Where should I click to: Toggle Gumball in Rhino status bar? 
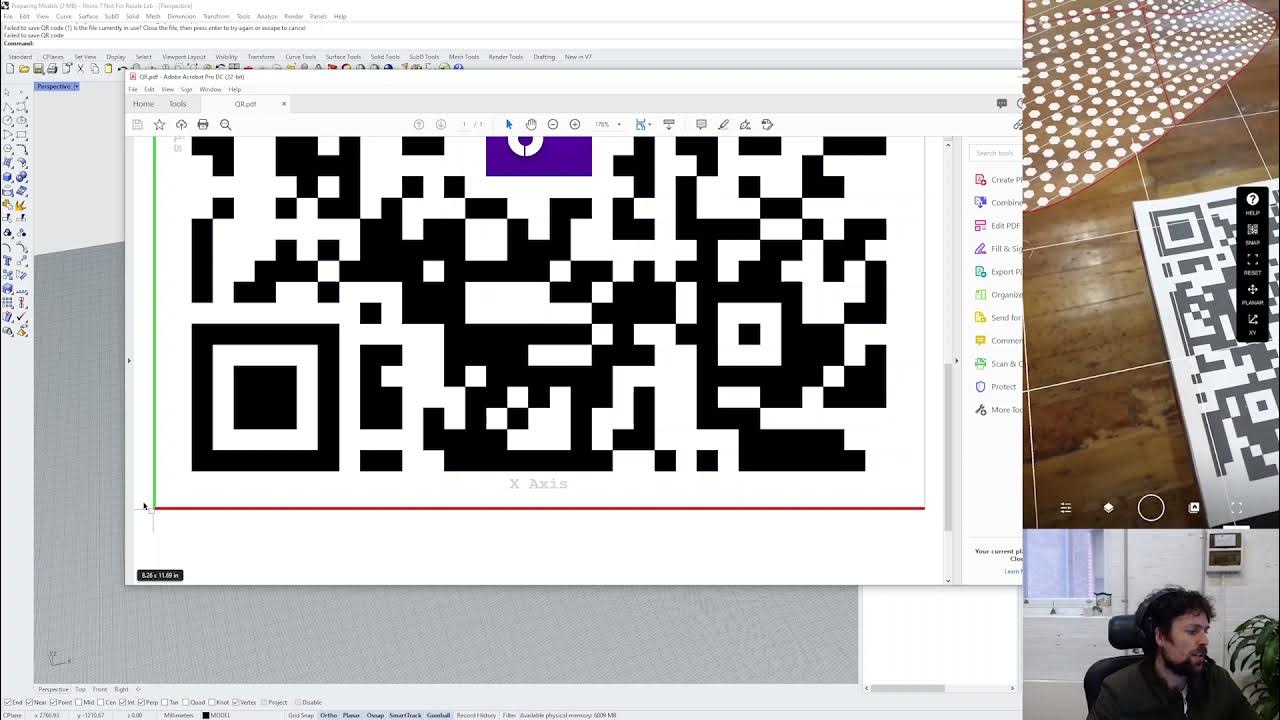438,715
